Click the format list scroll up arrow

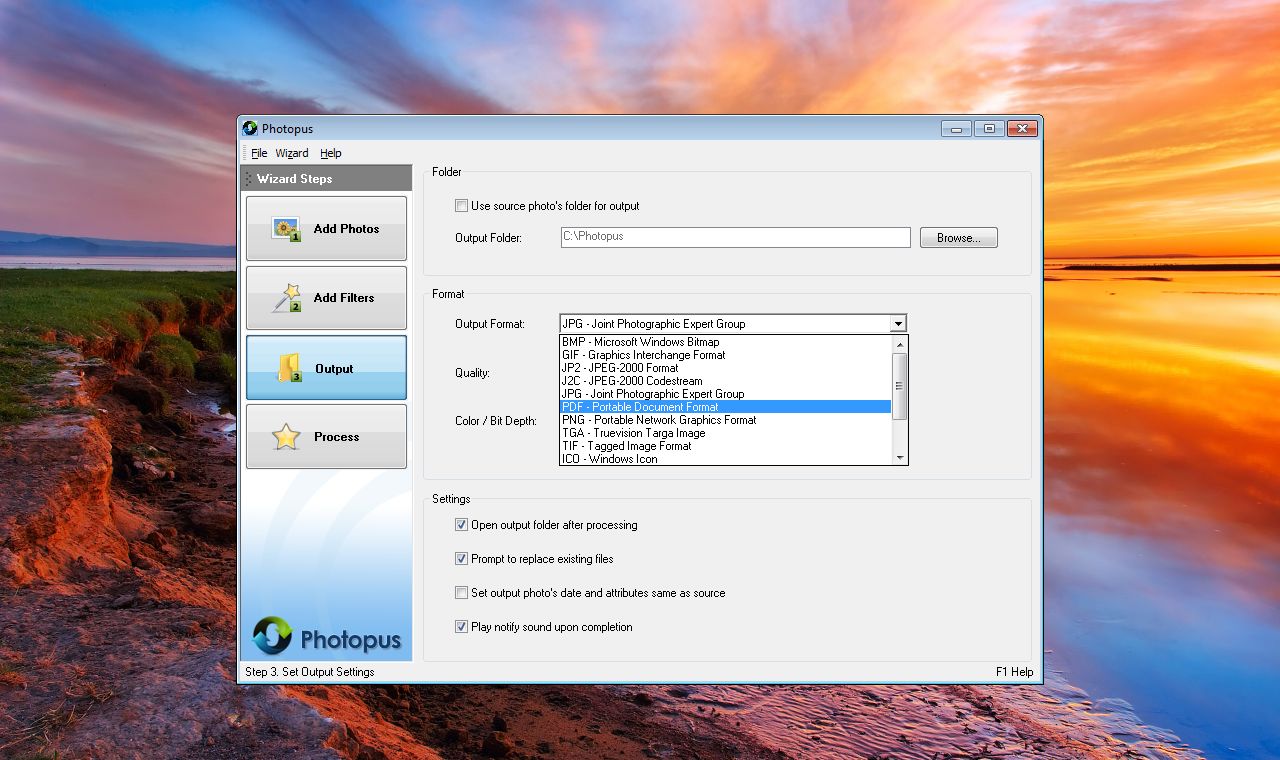899,344
